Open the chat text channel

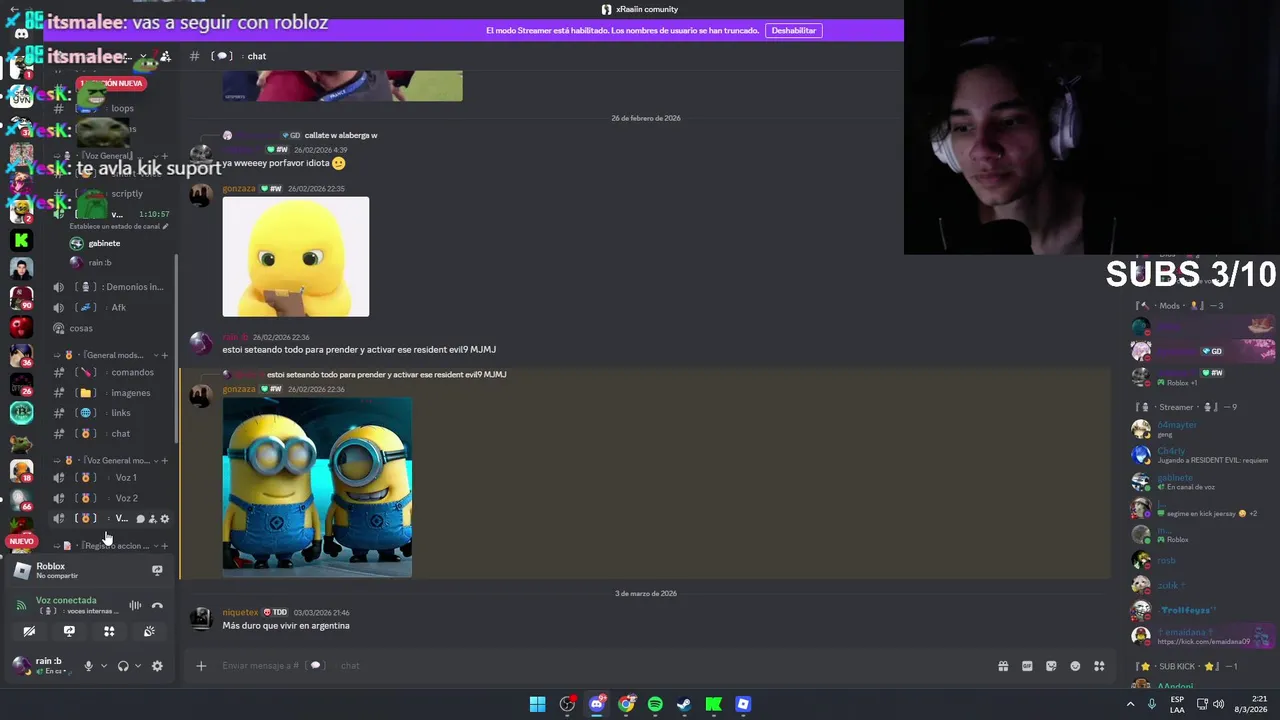click(x=112, y=434)
